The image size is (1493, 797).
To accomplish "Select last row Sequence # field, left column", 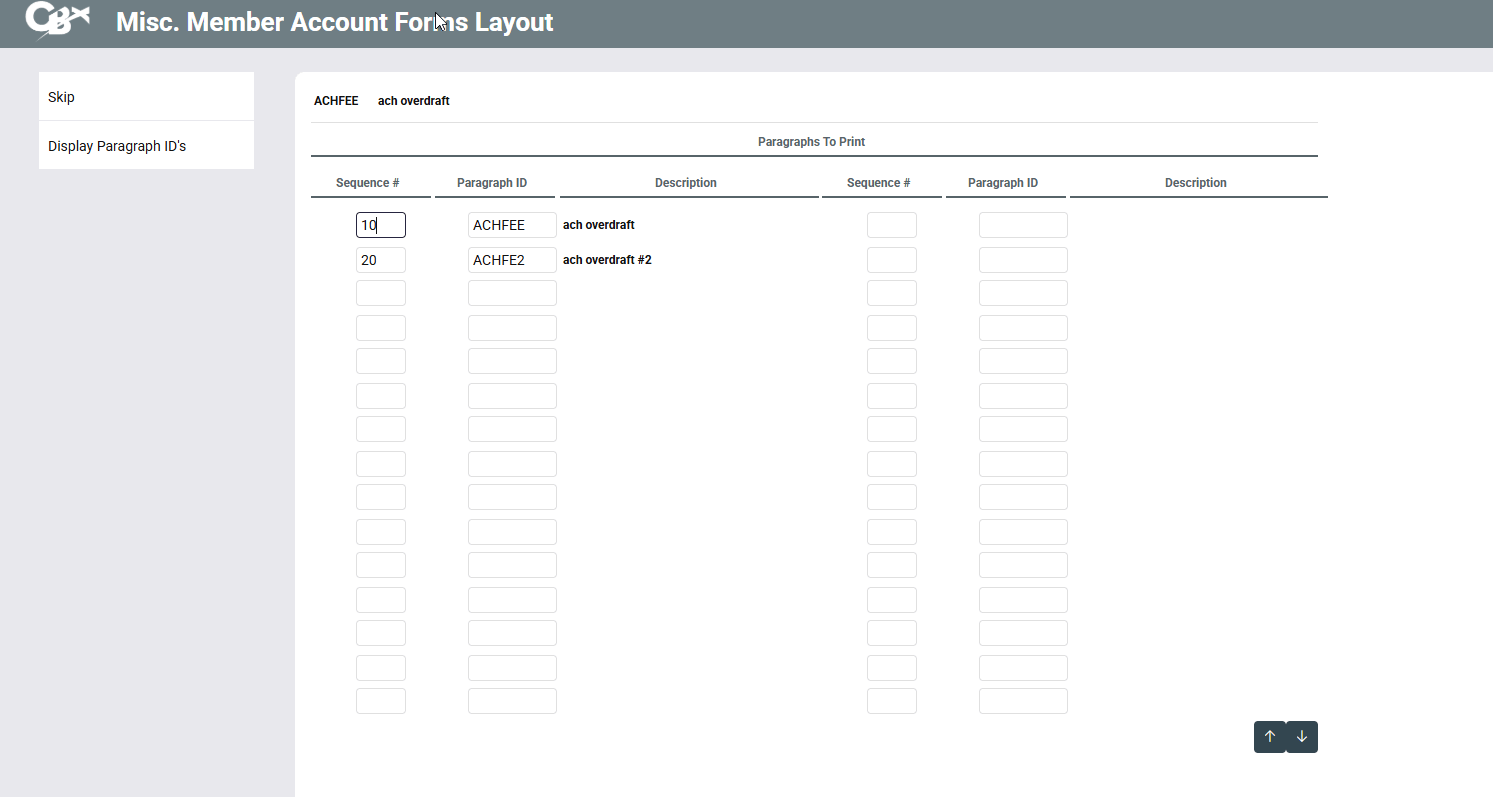I will pyautogui.click(x=380, y=701).
